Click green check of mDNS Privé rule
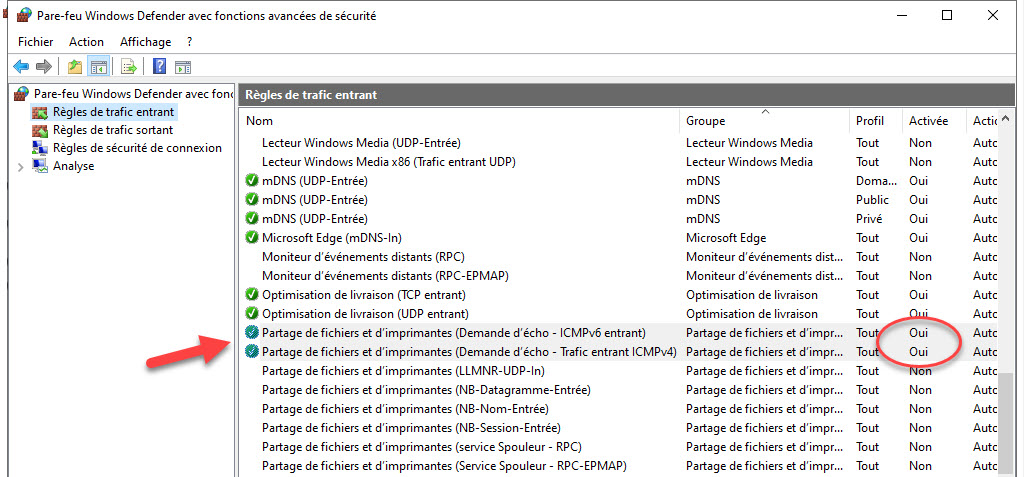This screenshot has height=477, width=1024. point(251,218)
